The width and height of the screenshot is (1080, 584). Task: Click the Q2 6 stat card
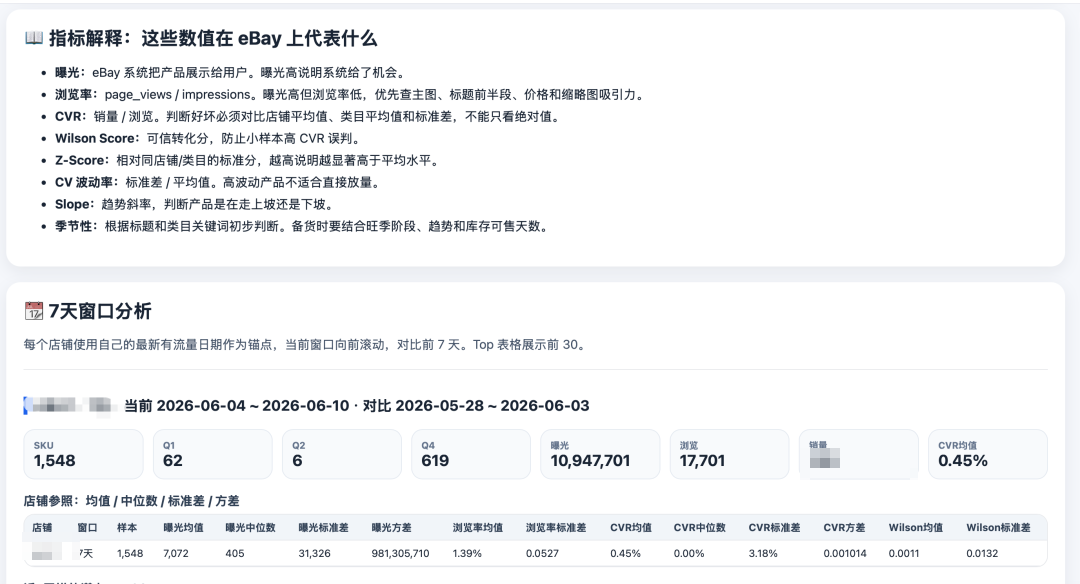342,454
